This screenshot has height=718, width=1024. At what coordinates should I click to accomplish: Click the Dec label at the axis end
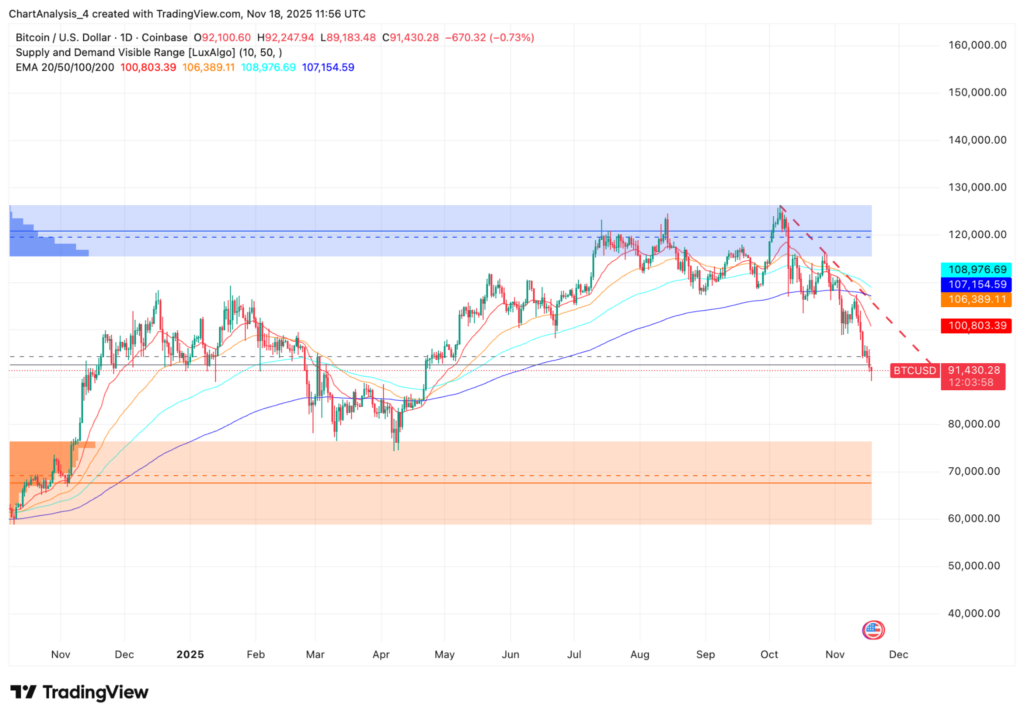[x=898, y=653]
